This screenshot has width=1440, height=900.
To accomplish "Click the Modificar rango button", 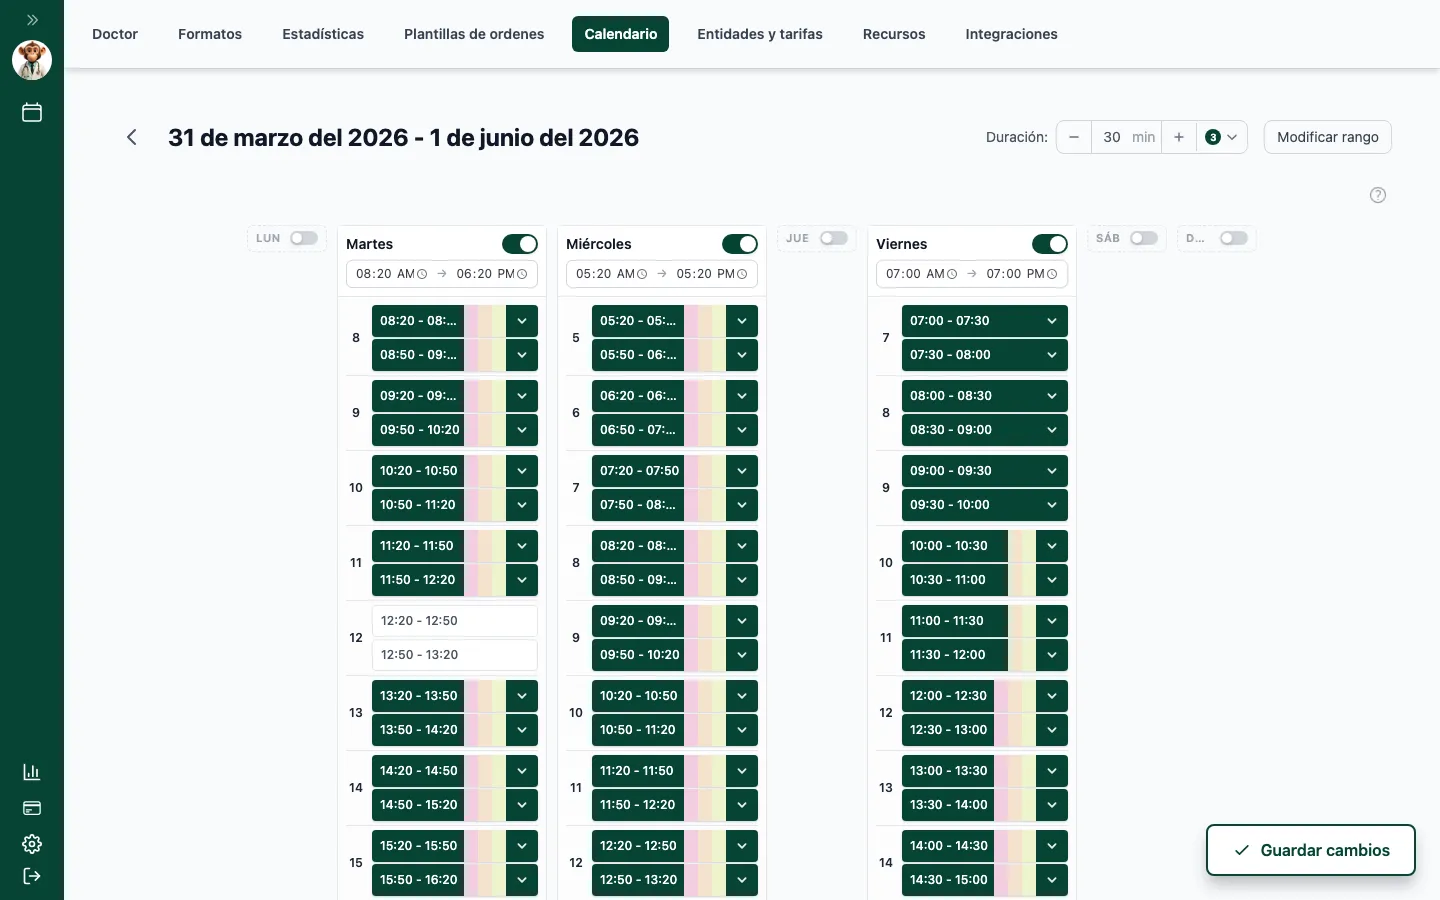I will coord(1328,137).
